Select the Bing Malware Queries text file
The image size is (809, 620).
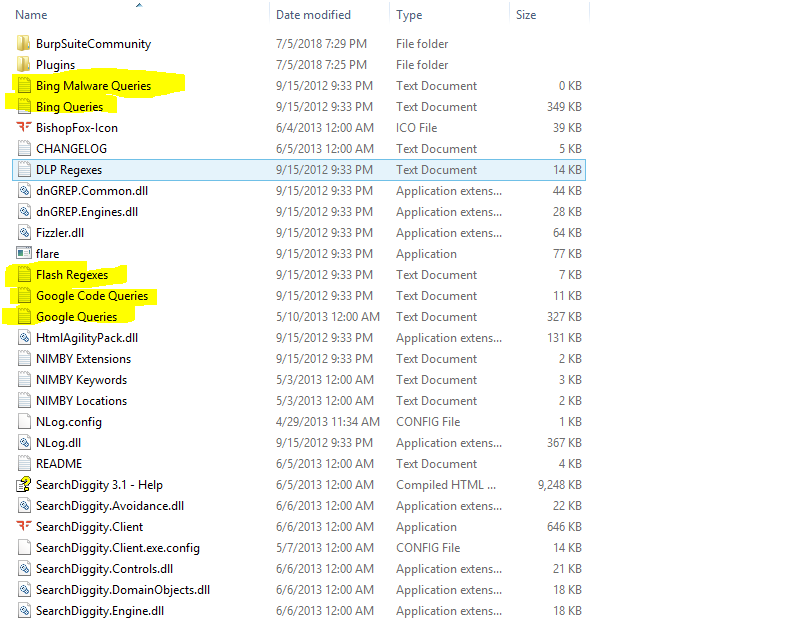pyautogui.click(x=93, y=86)
